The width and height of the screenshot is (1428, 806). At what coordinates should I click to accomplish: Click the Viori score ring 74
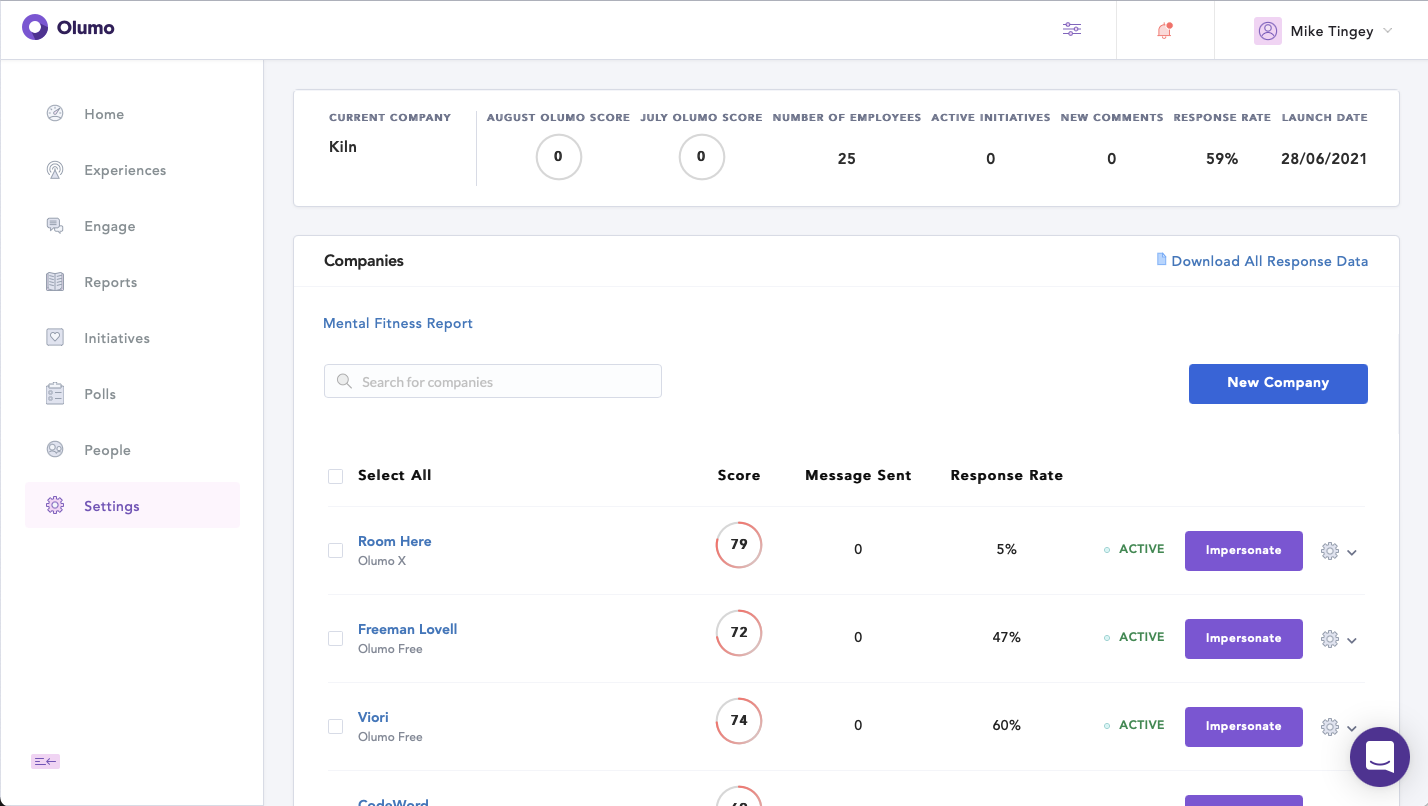[x=739, y=721]
